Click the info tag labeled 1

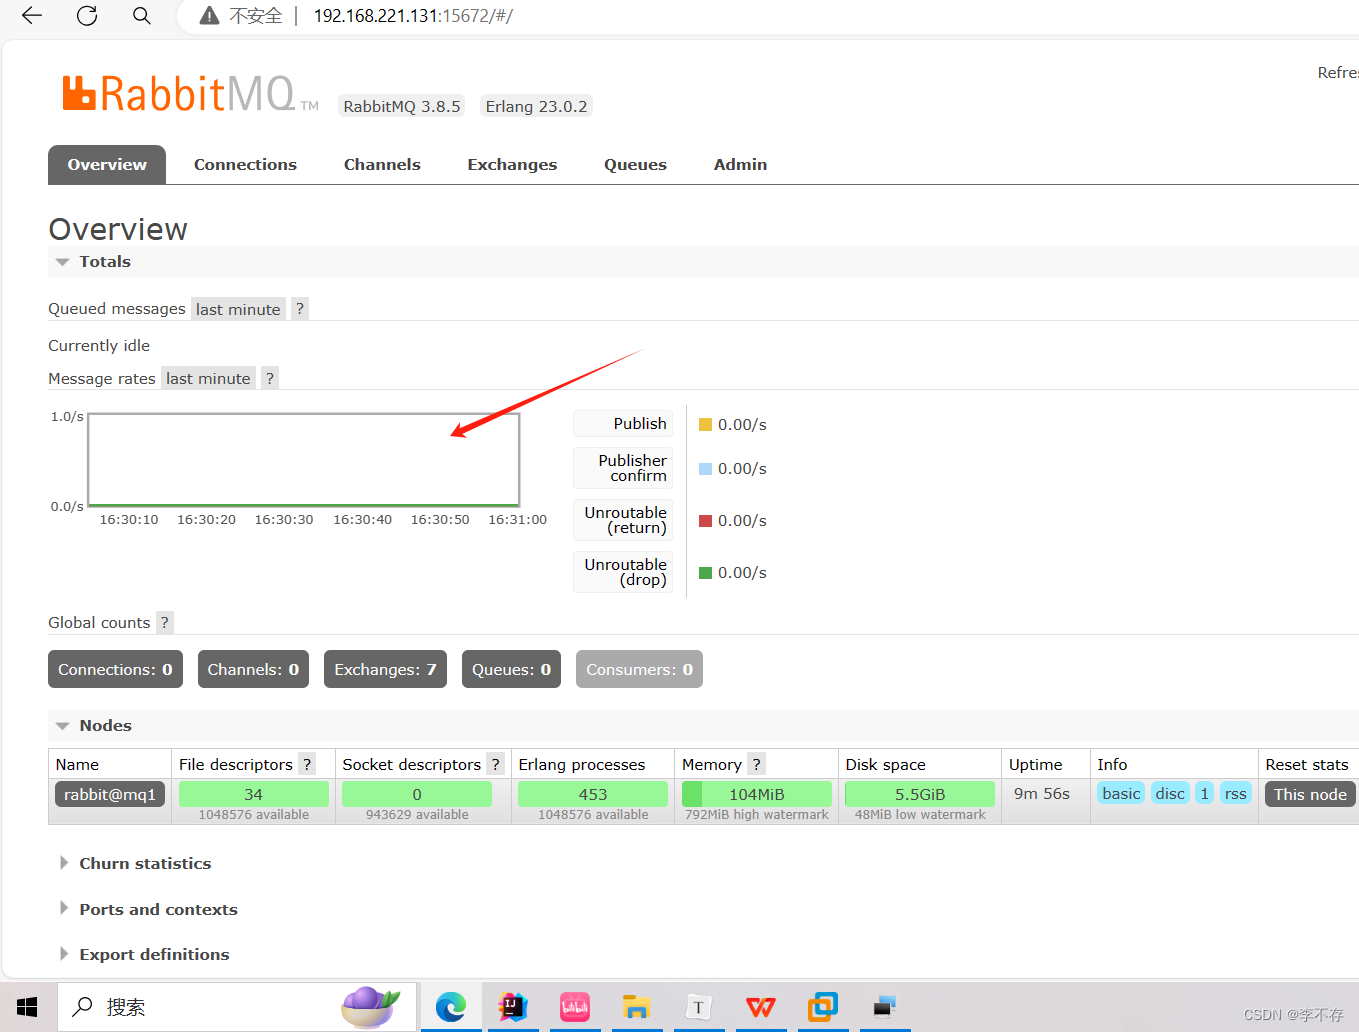point(1204,793)
